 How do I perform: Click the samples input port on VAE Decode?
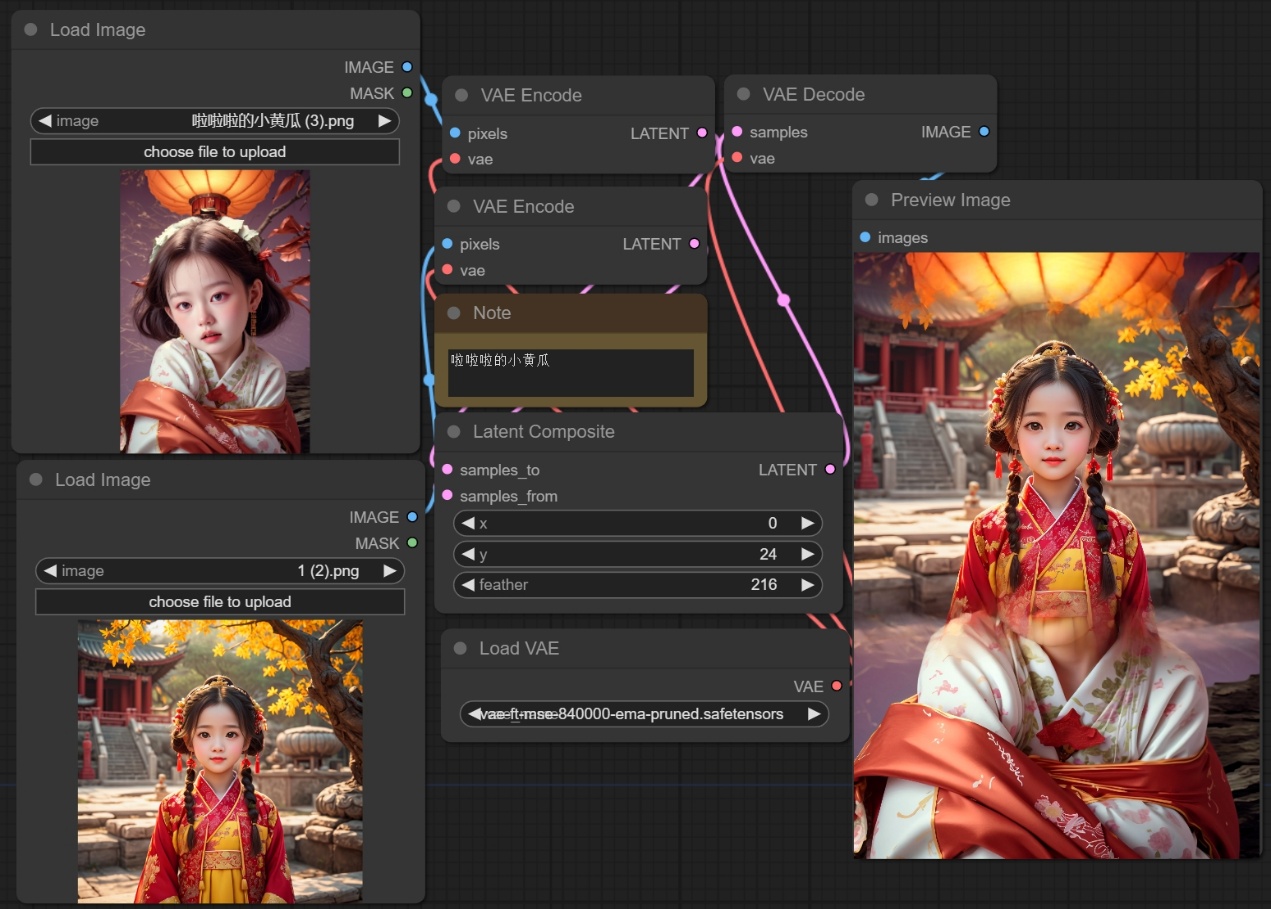[x=737, y=132]
